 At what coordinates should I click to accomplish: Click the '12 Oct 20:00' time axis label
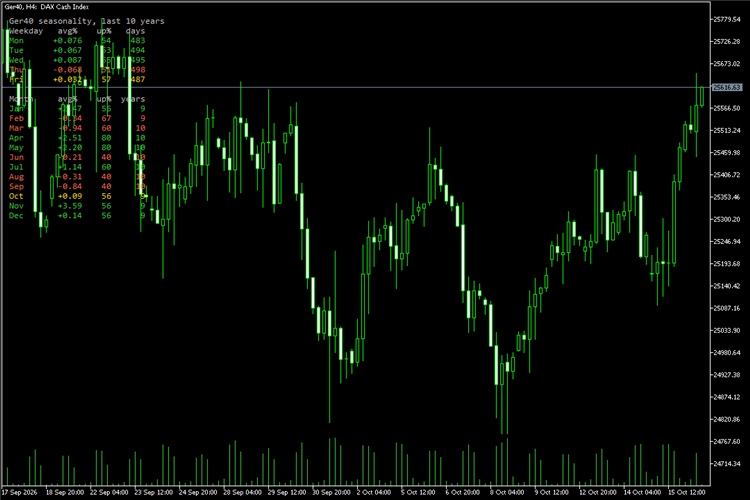click(x=598, y=492)
